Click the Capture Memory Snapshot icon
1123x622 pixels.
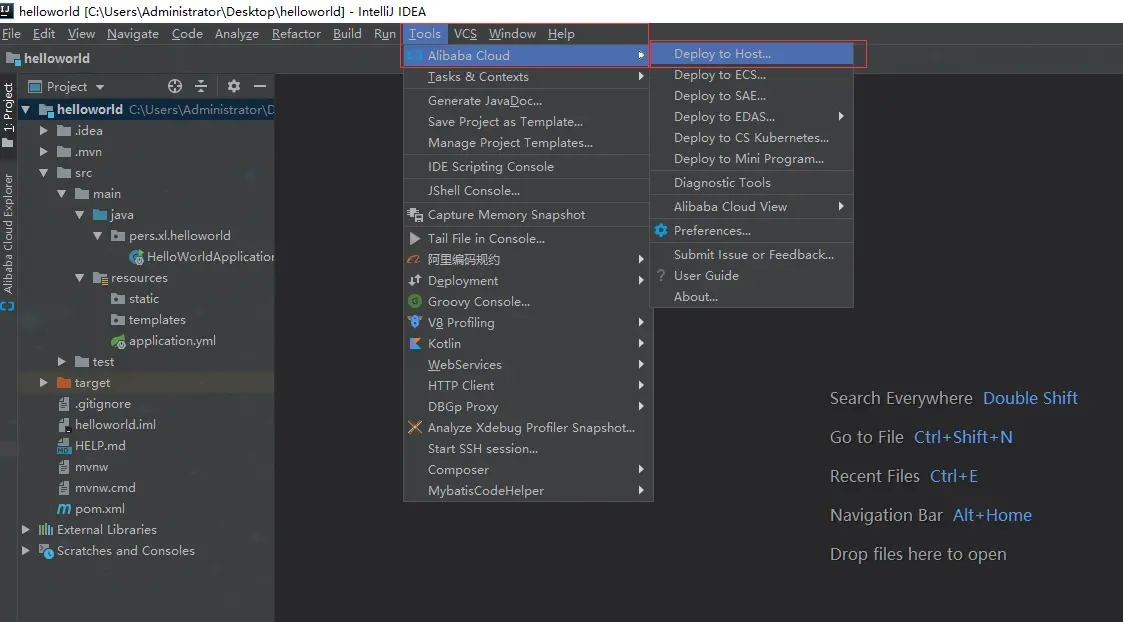click(415, 214)
